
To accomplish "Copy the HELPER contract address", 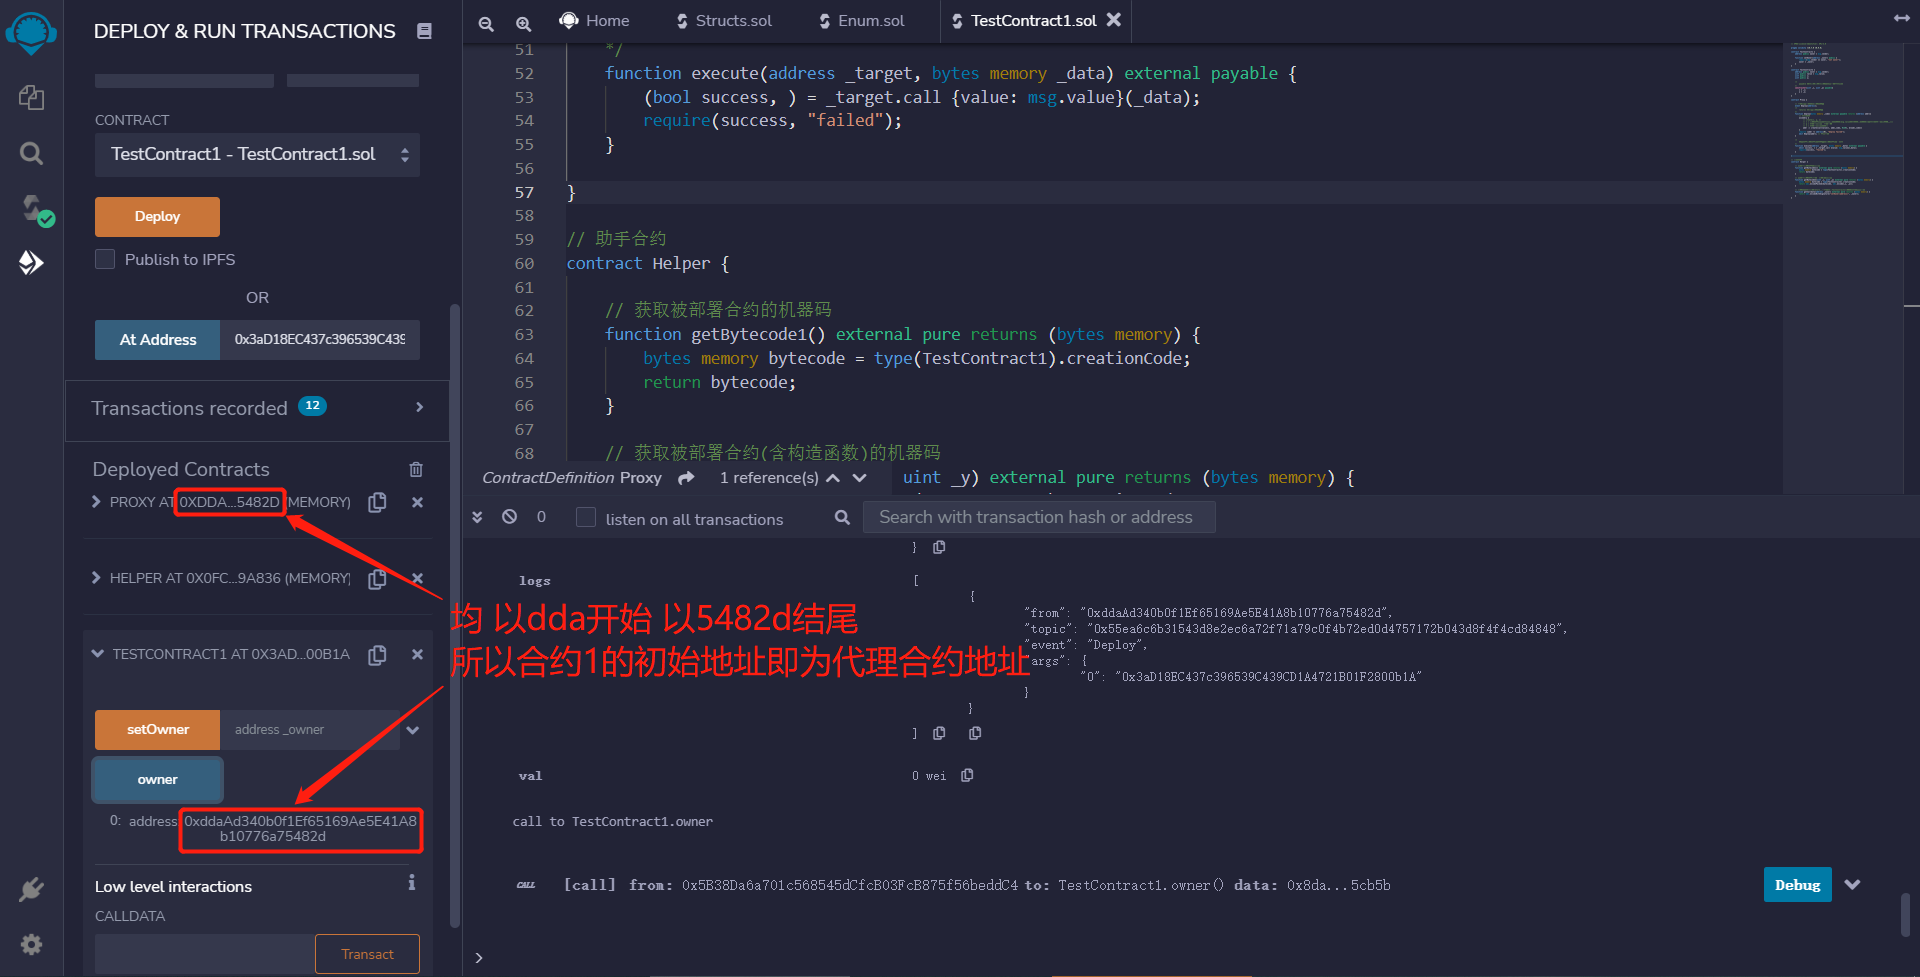I will [x=377, y=578].
